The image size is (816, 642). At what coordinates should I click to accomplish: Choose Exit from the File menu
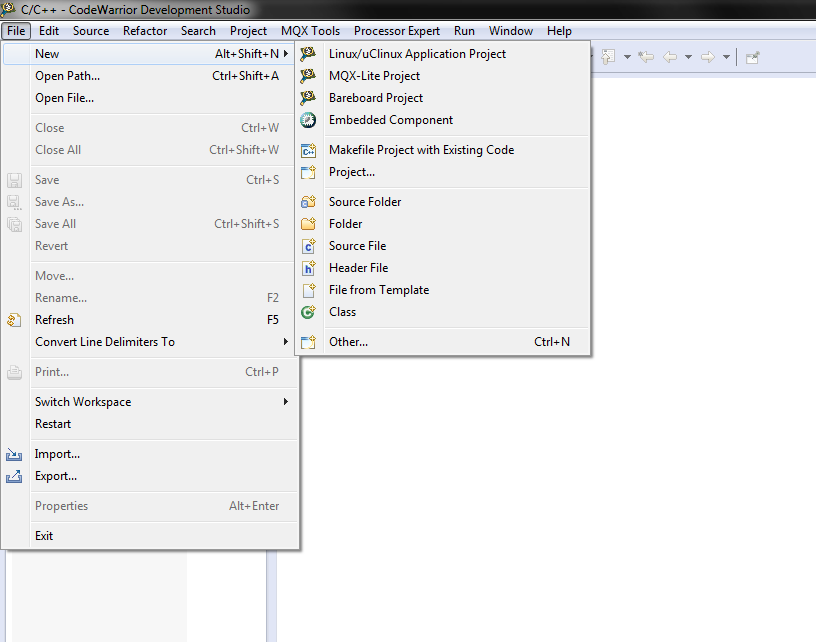(150, 536)
